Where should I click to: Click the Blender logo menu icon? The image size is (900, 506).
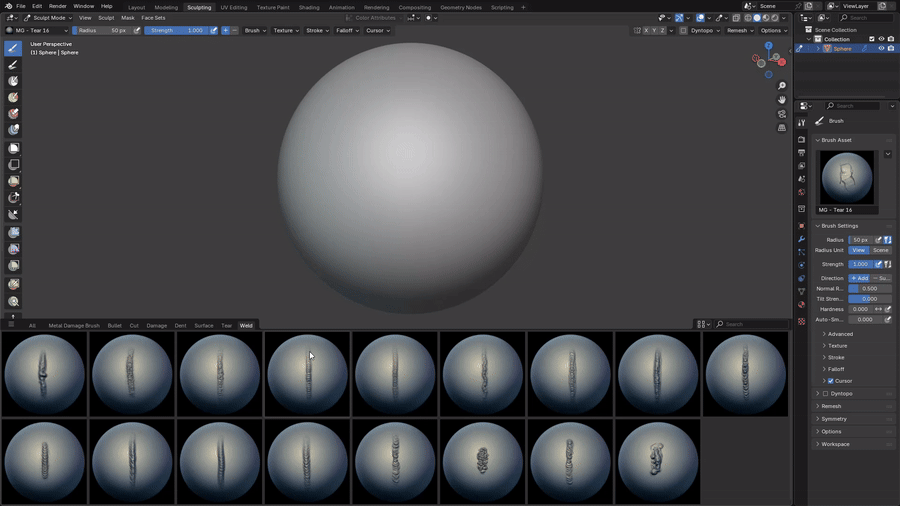point(8,6)
